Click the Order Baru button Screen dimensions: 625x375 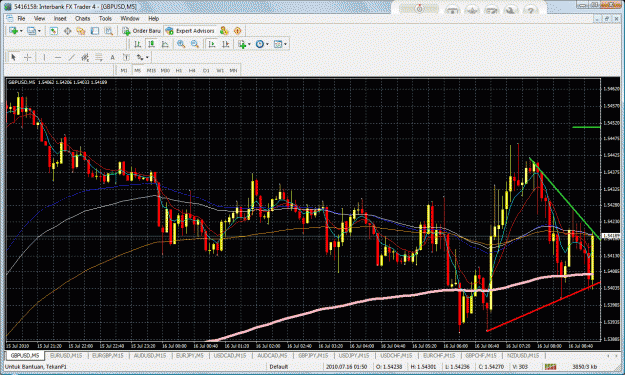(x=142, y=31)
